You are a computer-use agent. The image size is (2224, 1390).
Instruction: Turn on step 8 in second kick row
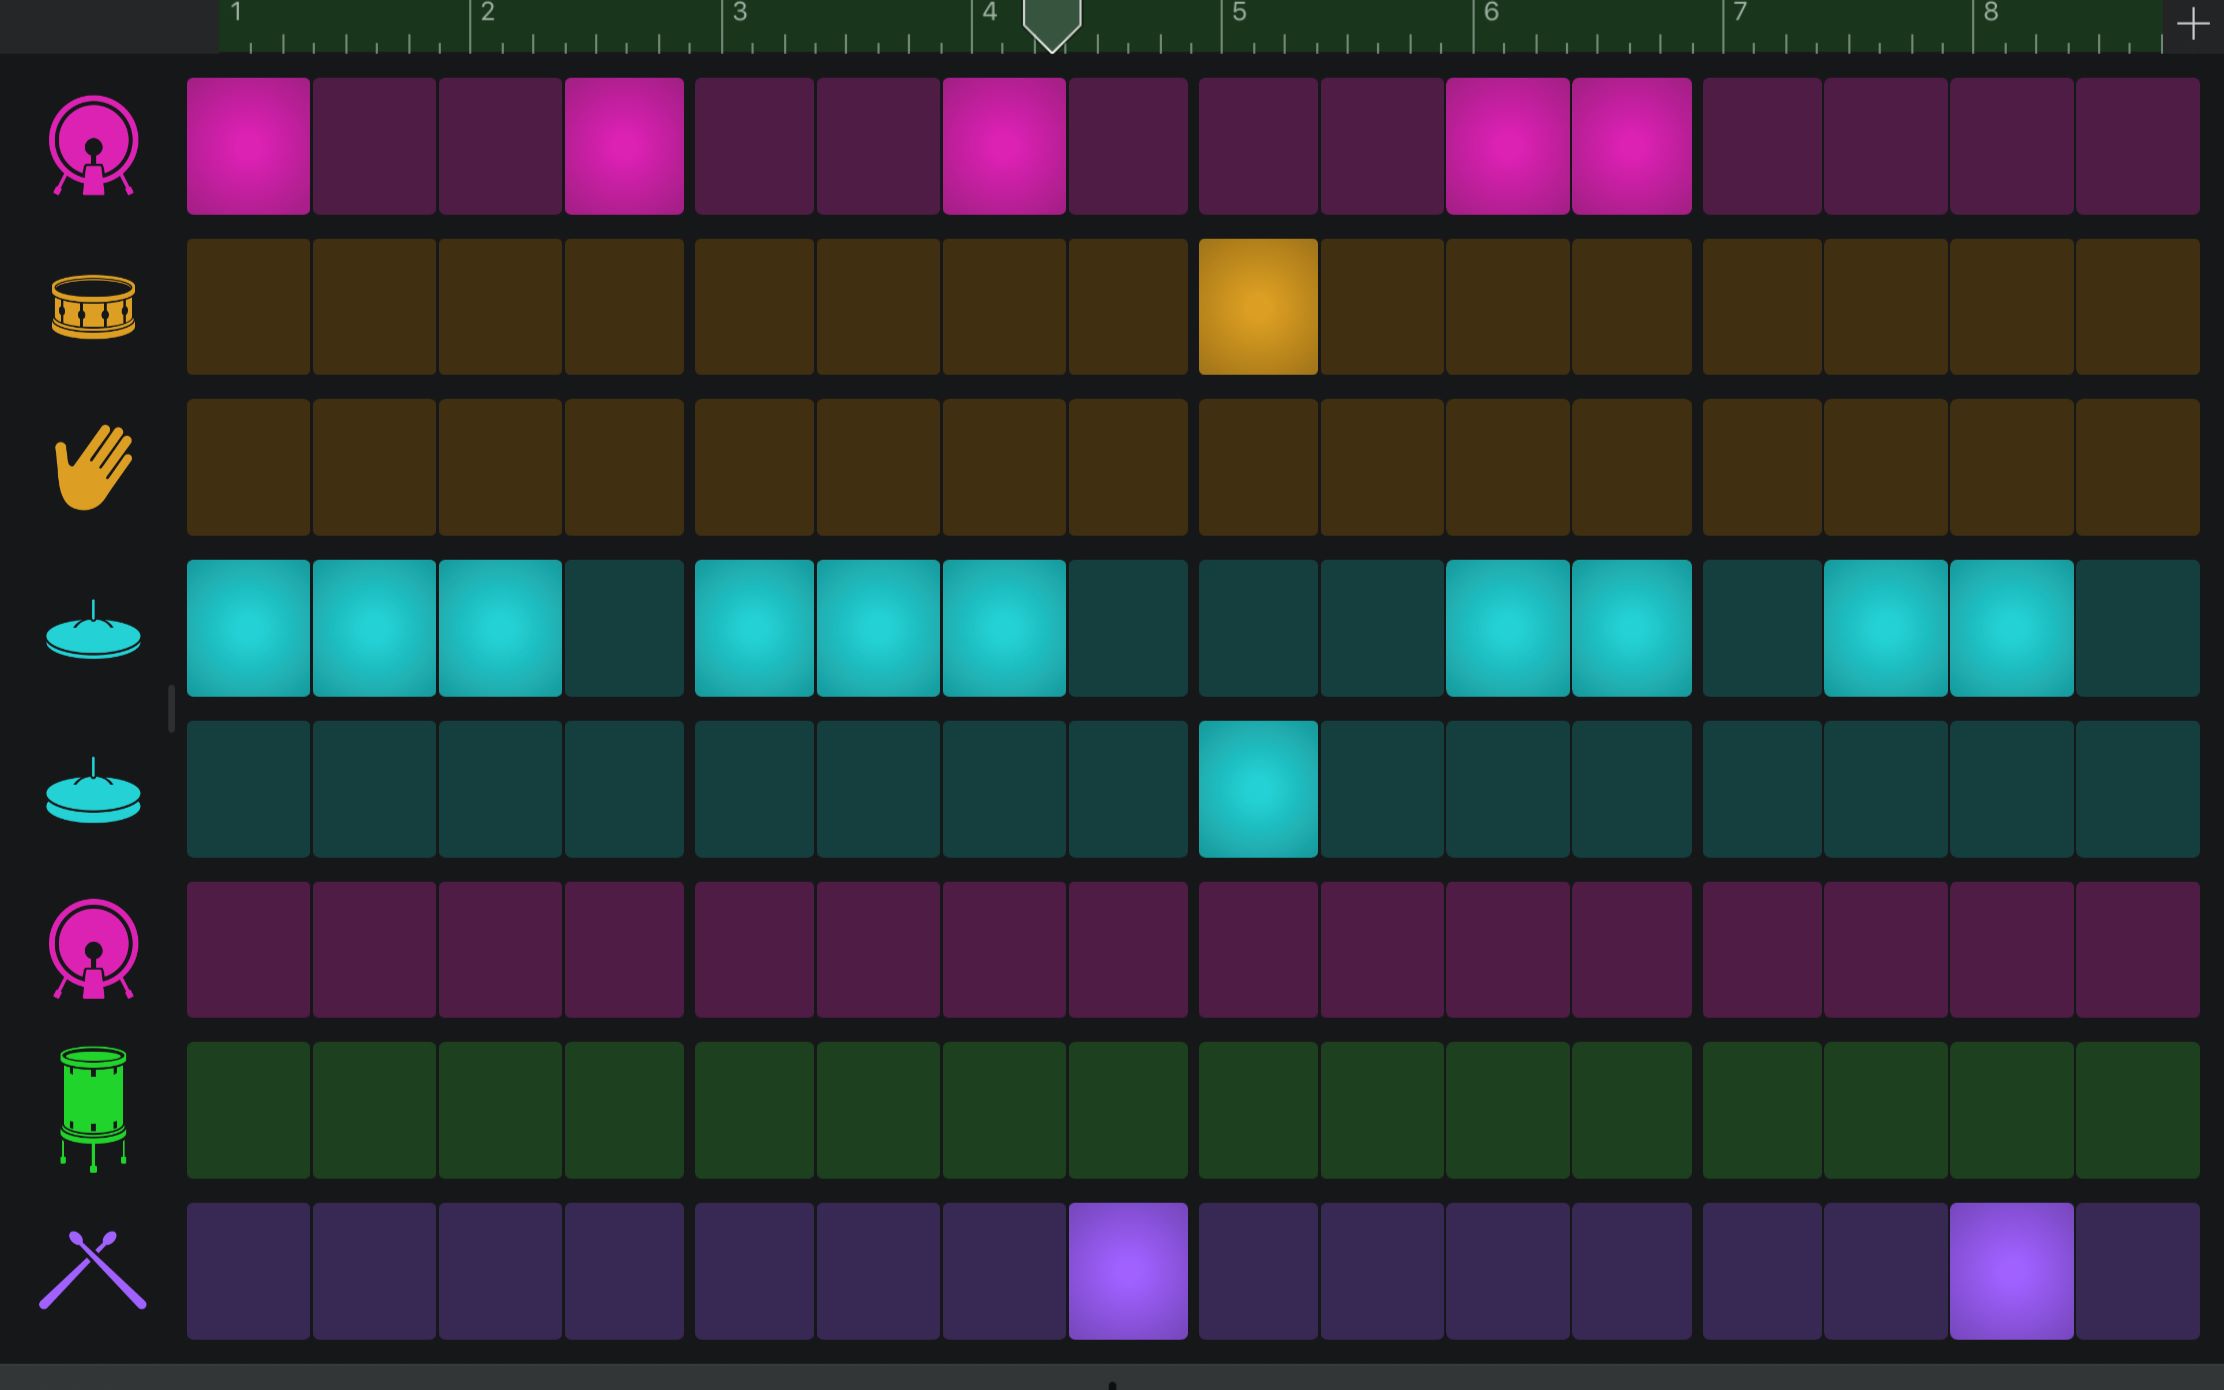pyautogui.click(x=1128, y=950)
